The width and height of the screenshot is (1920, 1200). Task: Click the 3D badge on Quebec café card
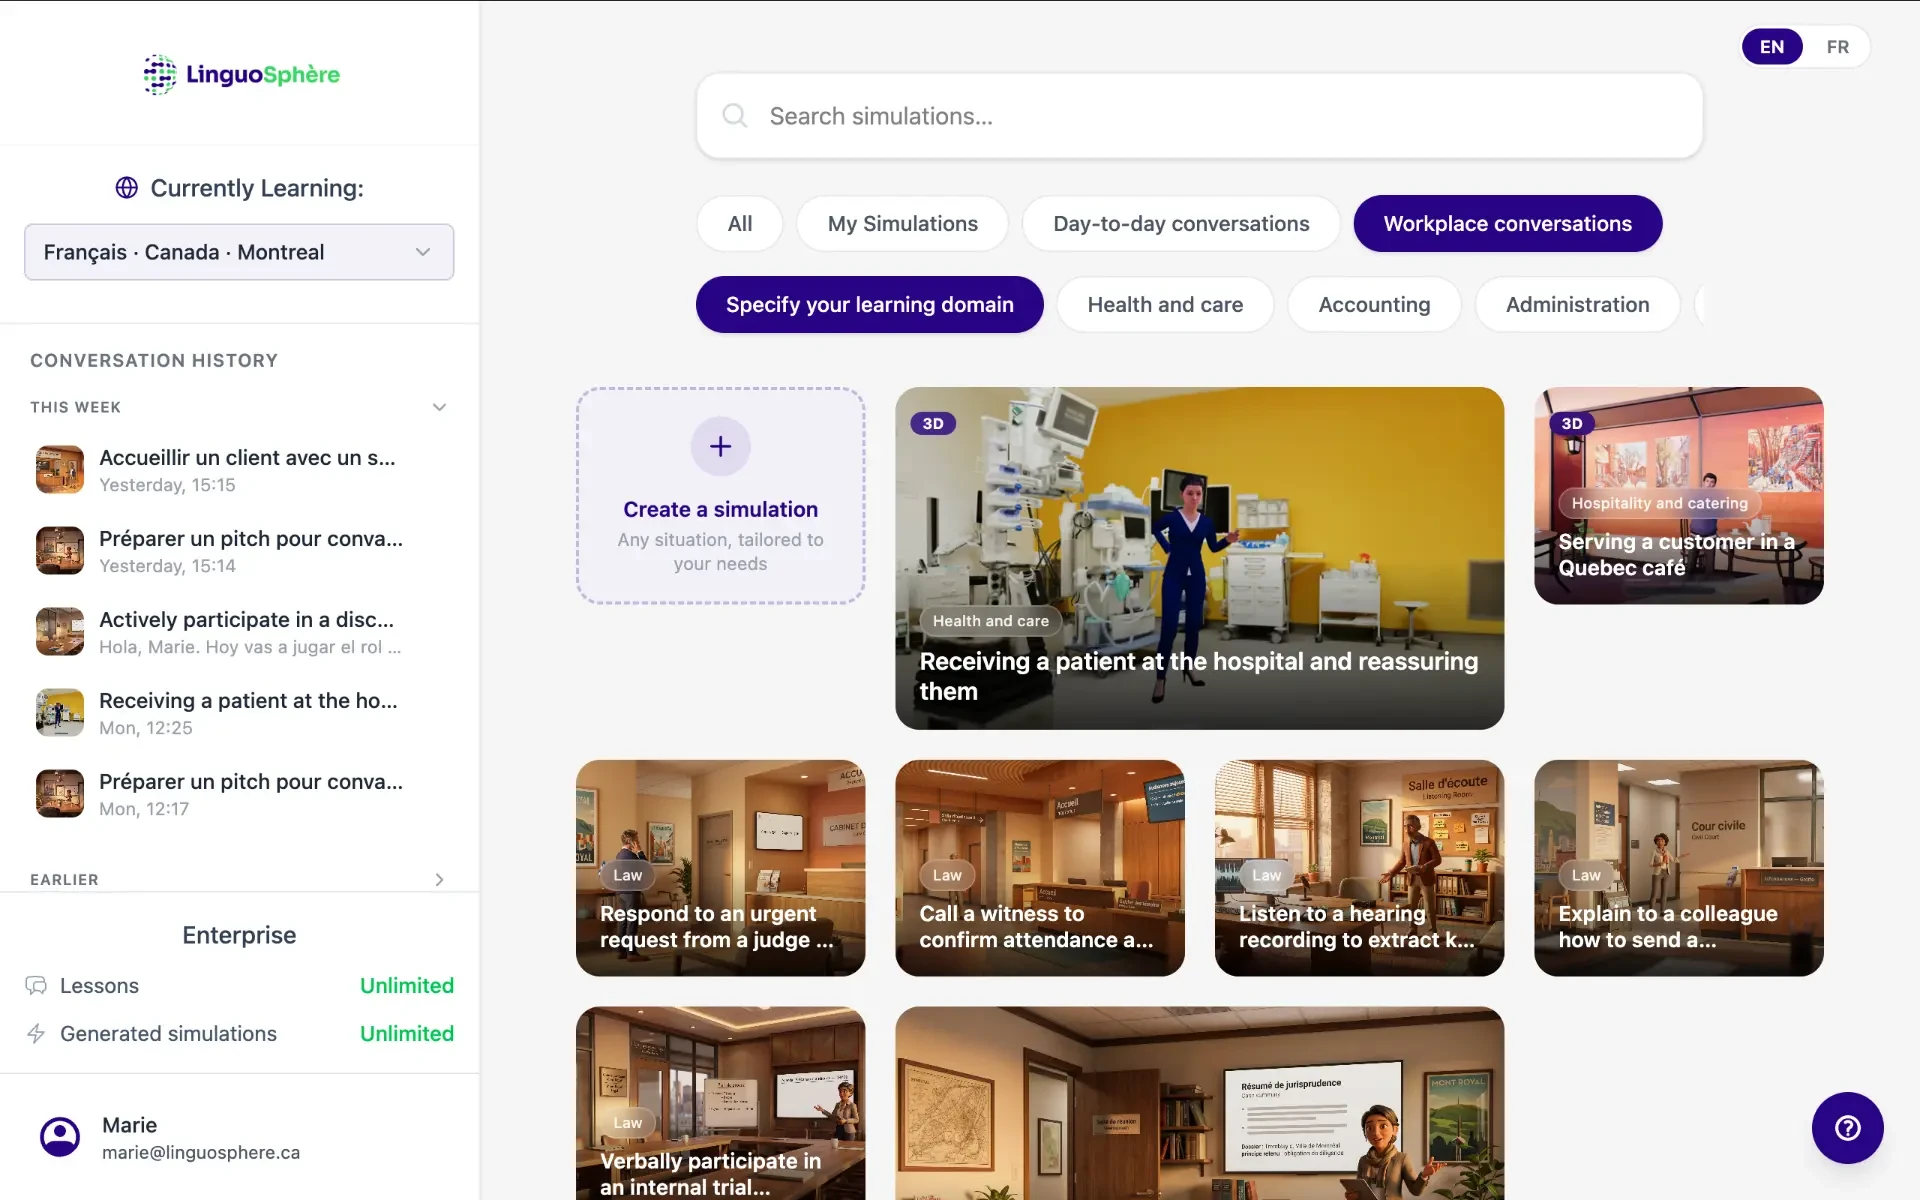[1572, 423]
